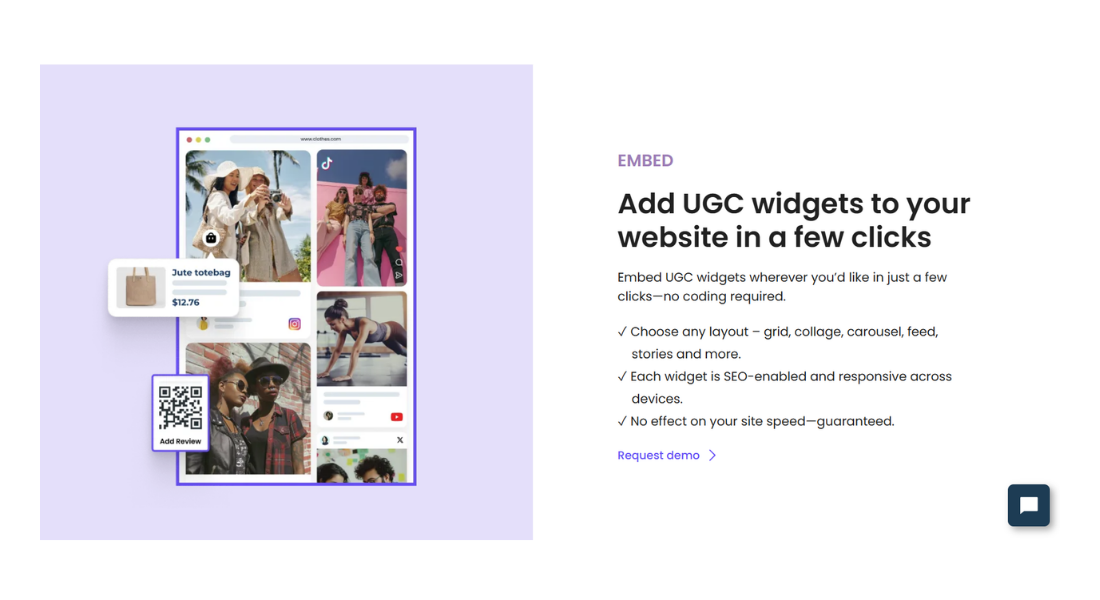Click the red dot in mockup browser
Image resolution: width=1100 pixels, height=600 pixels.
pyautogui.click(x=189, y=139)
